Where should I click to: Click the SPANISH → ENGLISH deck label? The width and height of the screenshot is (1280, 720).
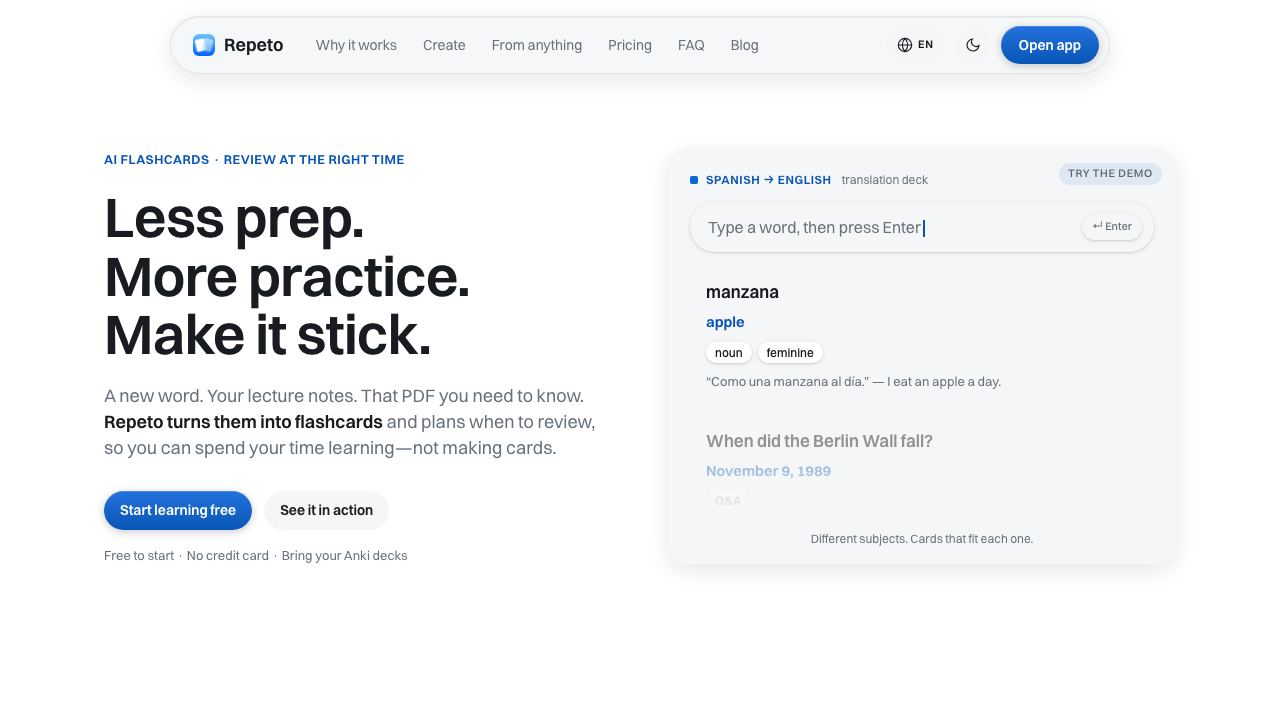coord(768,180)
